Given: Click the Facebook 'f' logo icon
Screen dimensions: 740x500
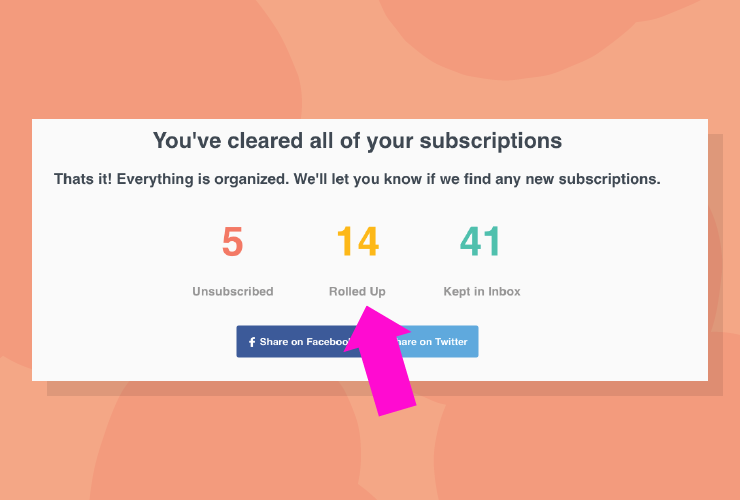Looking at the screenshot, I should point(252,342).
